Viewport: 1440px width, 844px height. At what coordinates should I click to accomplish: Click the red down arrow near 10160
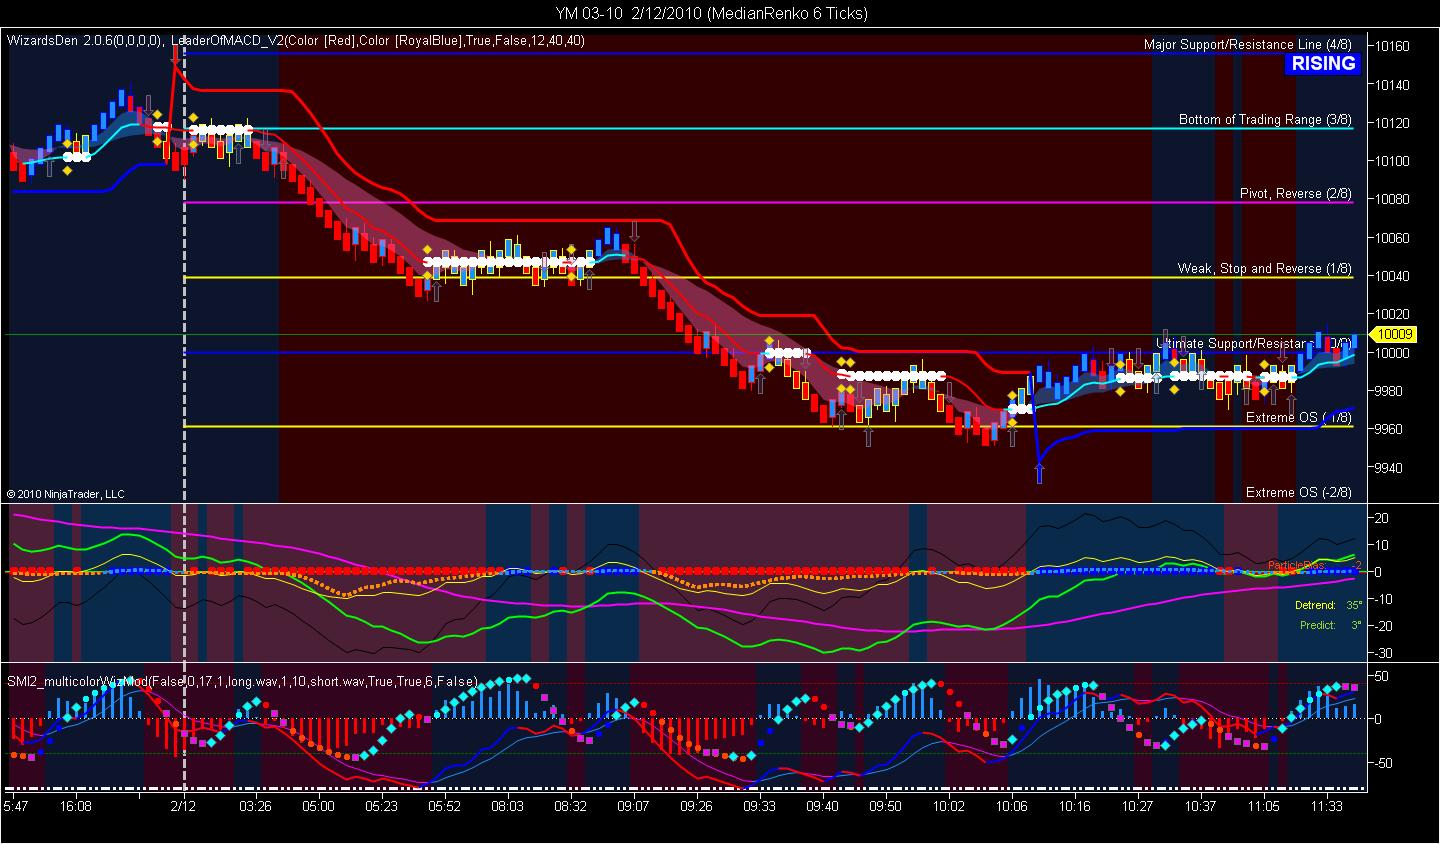tap(176, 55)
